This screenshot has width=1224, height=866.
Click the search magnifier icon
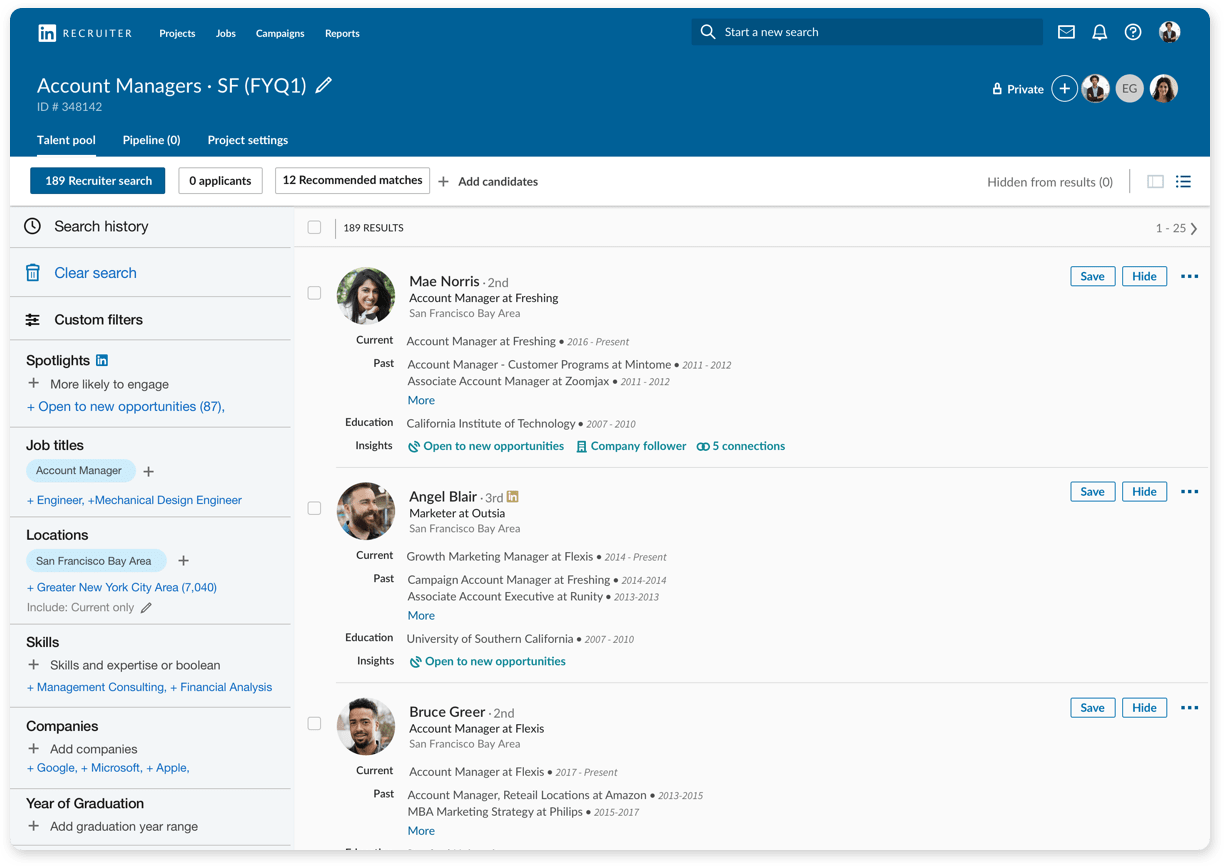click(708, 32)
